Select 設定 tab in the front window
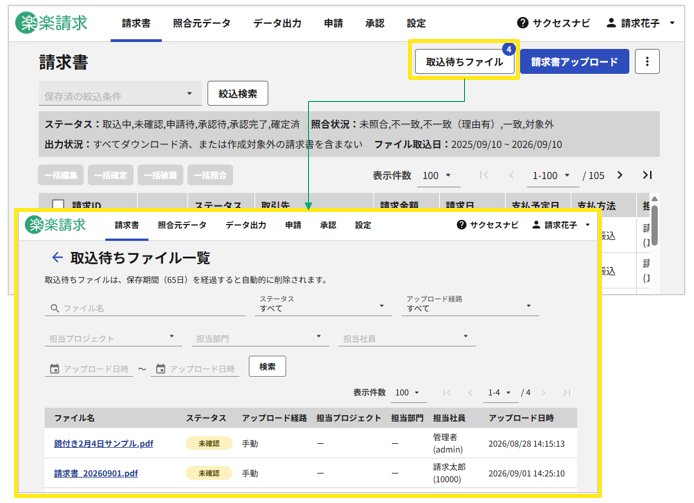This screenshot has height=503, width=694. click(x=363, y=225)
